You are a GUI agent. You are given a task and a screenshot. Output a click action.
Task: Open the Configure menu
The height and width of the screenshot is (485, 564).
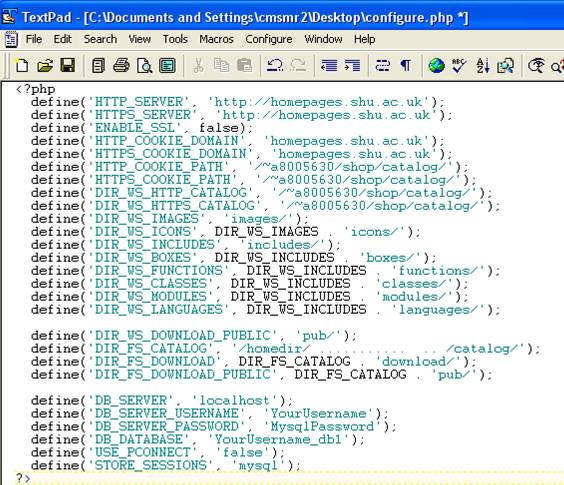[269, 39]
